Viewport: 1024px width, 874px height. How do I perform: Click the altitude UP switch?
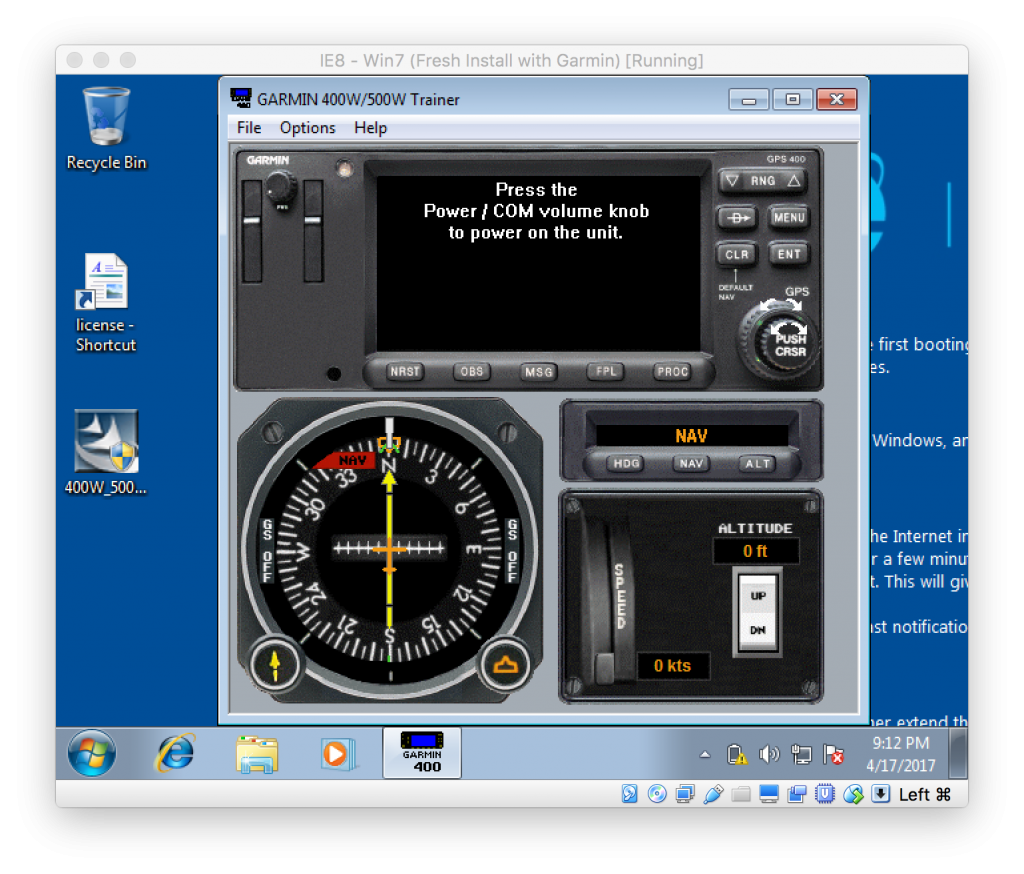click(x=758, y=596)
